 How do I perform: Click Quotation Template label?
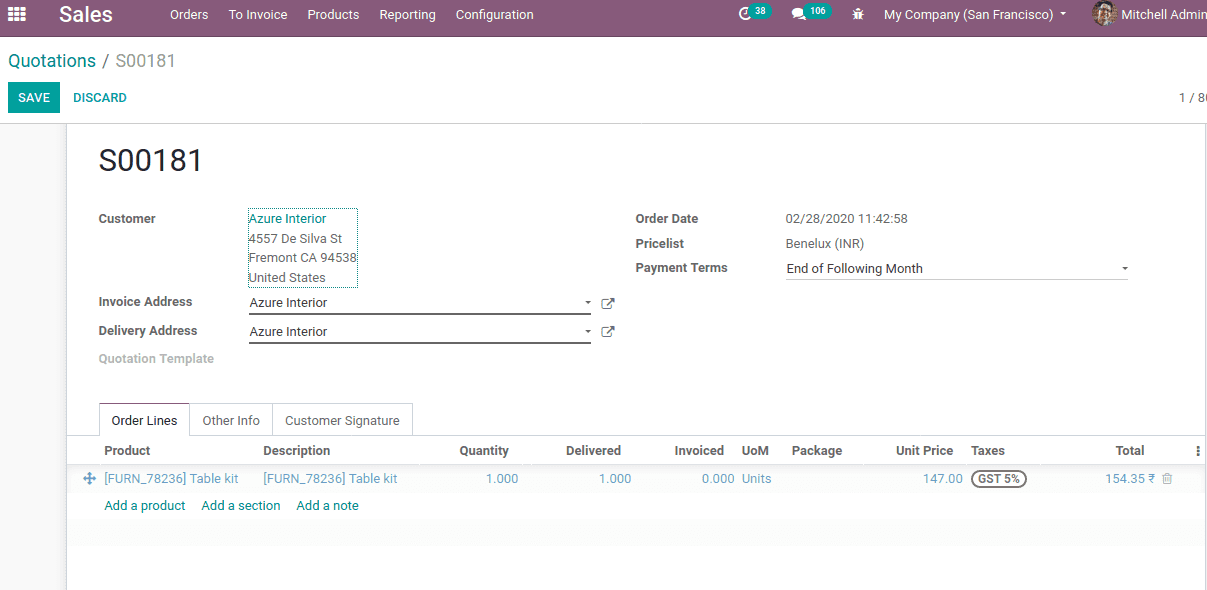point(156,359)
